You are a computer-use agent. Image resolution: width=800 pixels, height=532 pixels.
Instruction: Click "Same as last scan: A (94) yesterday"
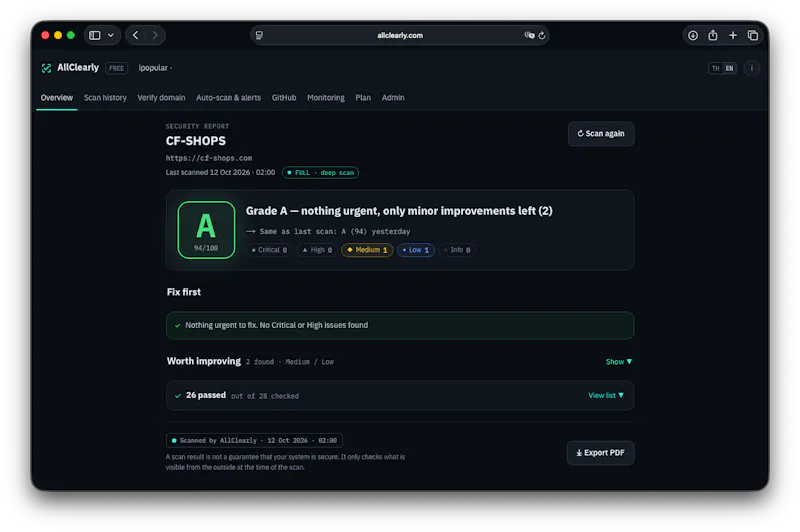335,232
